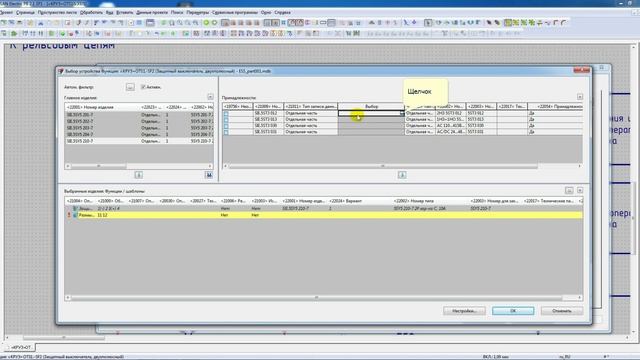
Task: Tick the checkbox in the 5ST3 030 accessory row
Action: (226, 126)
